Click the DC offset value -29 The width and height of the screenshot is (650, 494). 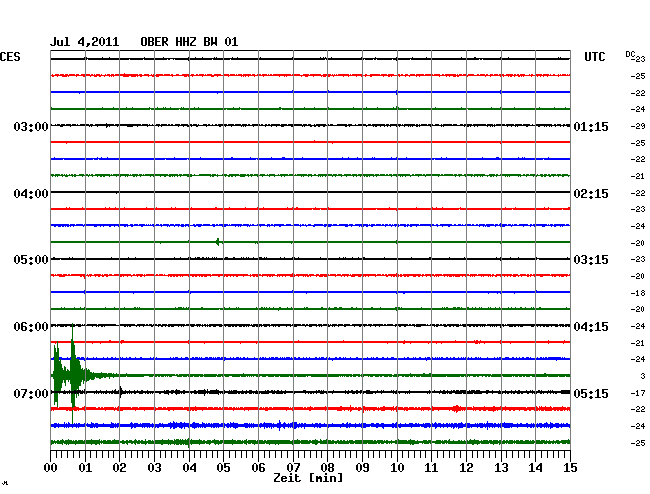638,126
